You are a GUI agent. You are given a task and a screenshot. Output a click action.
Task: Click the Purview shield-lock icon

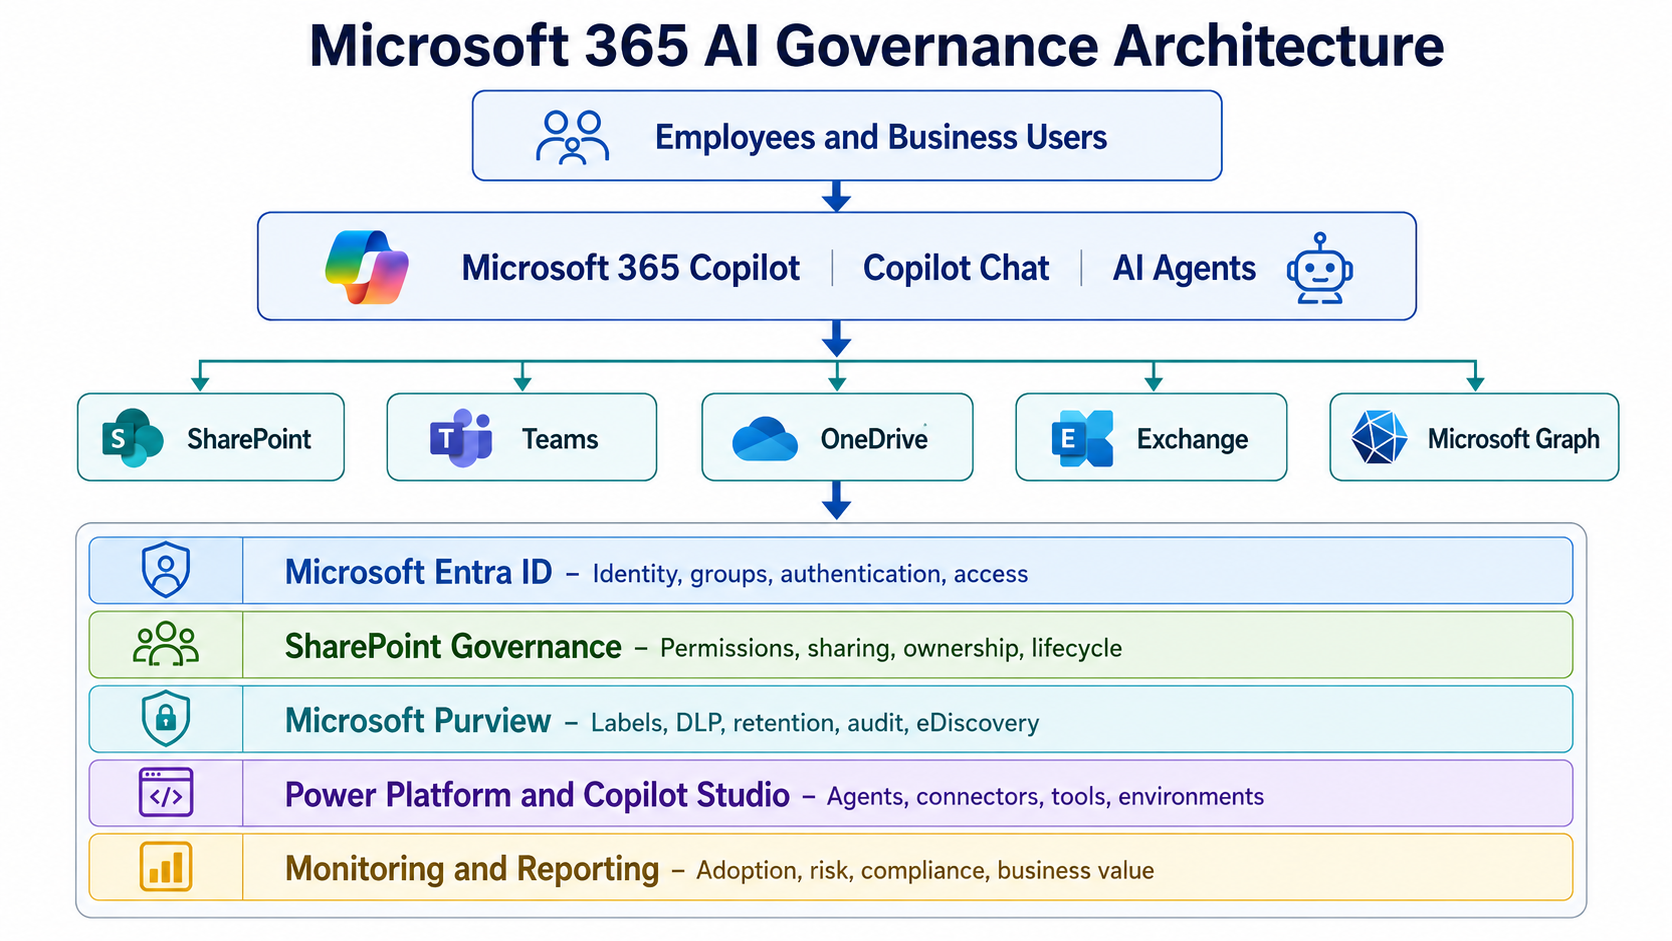coord(166,718)
